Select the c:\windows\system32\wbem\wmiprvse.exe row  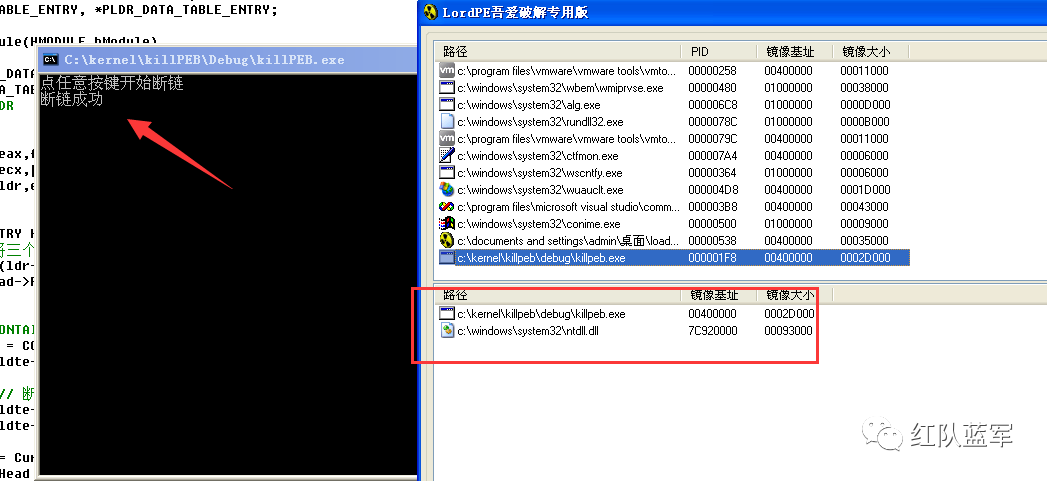click(674, 88)
